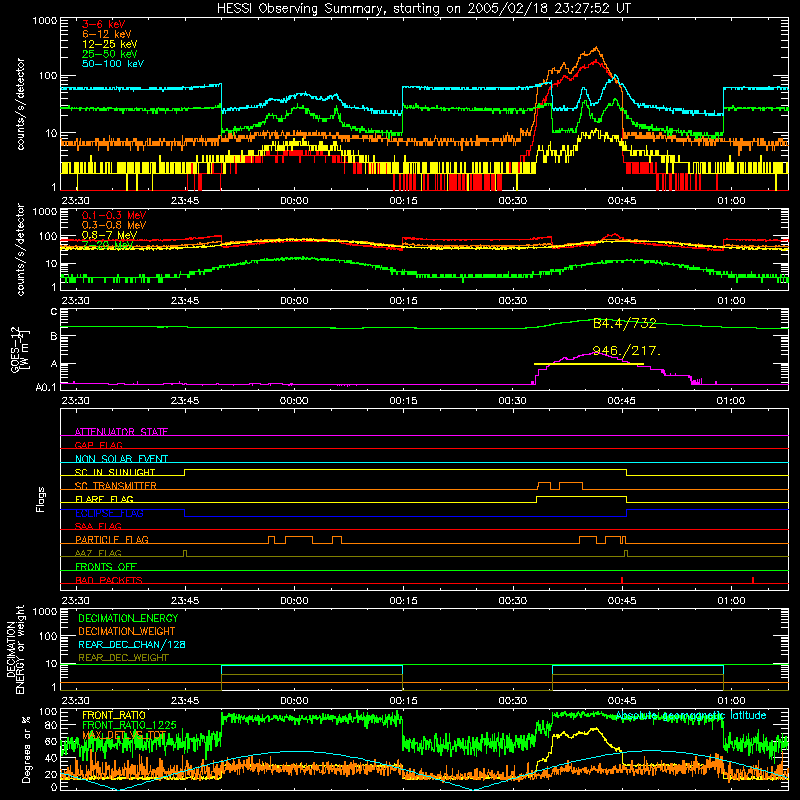Viewport: 800px width, 800px height.
Task: Select the SAA_FLAG label
Action: [98, 527]
